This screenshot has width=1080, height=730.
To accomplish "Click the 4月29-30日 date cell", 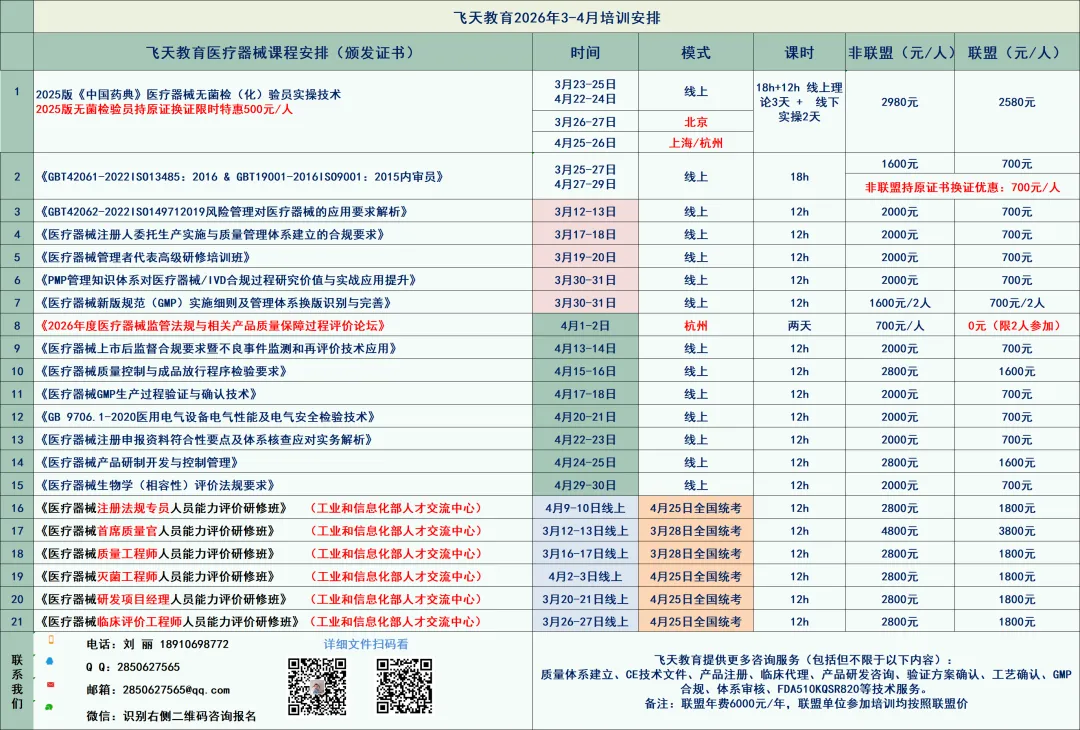I will pos(585,485).
